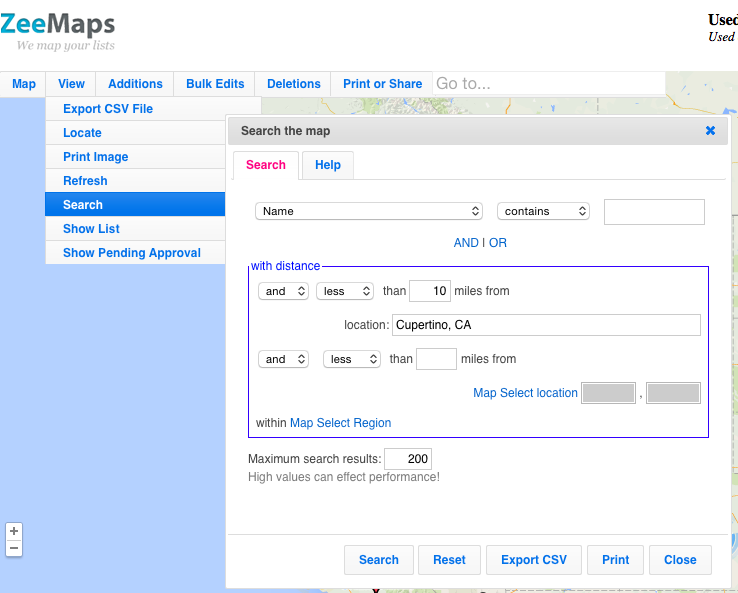Switch to the Help tab
Screen dimensions: 738x593
[x=328, y=165]
